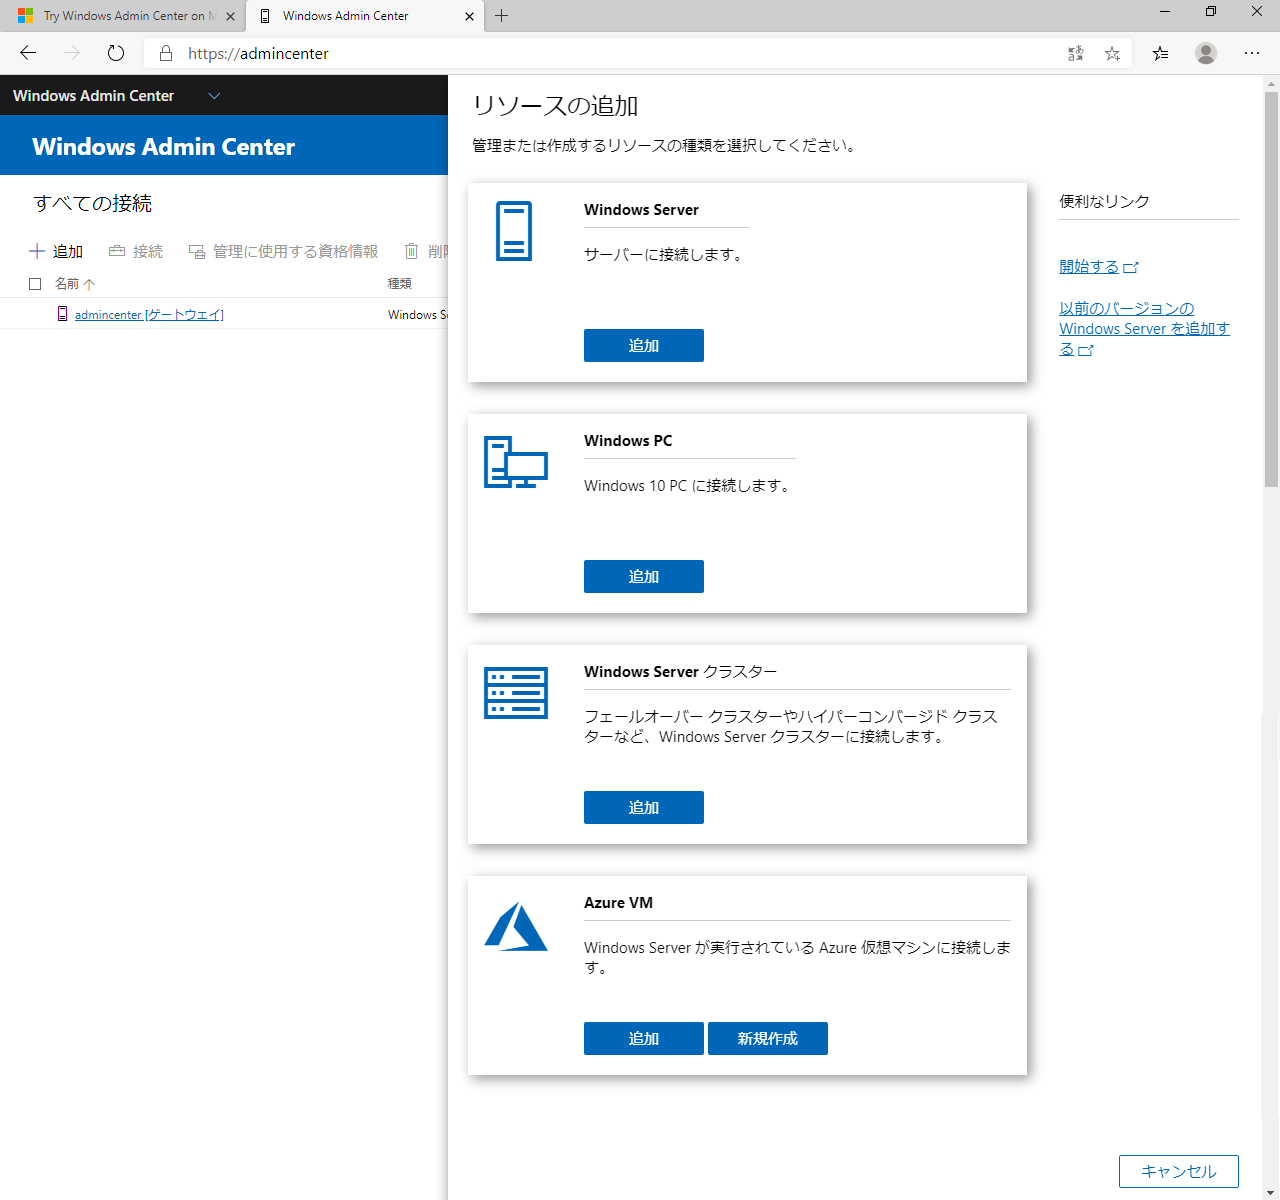This screenshot has height=1200, width=1280.
Task: View site lock information icon
Action: [166, 53]
